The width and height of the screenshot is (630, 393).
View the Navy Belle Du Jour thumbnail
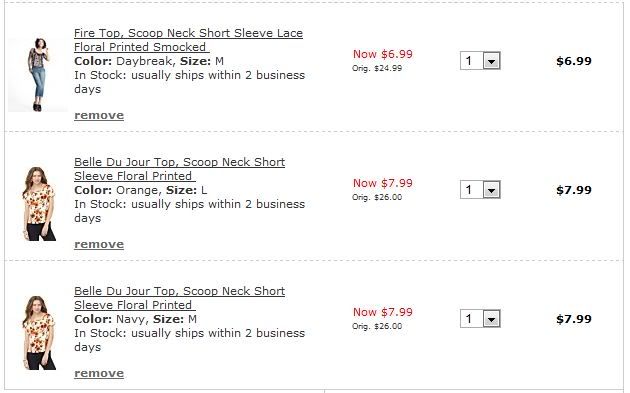point(39,333)
